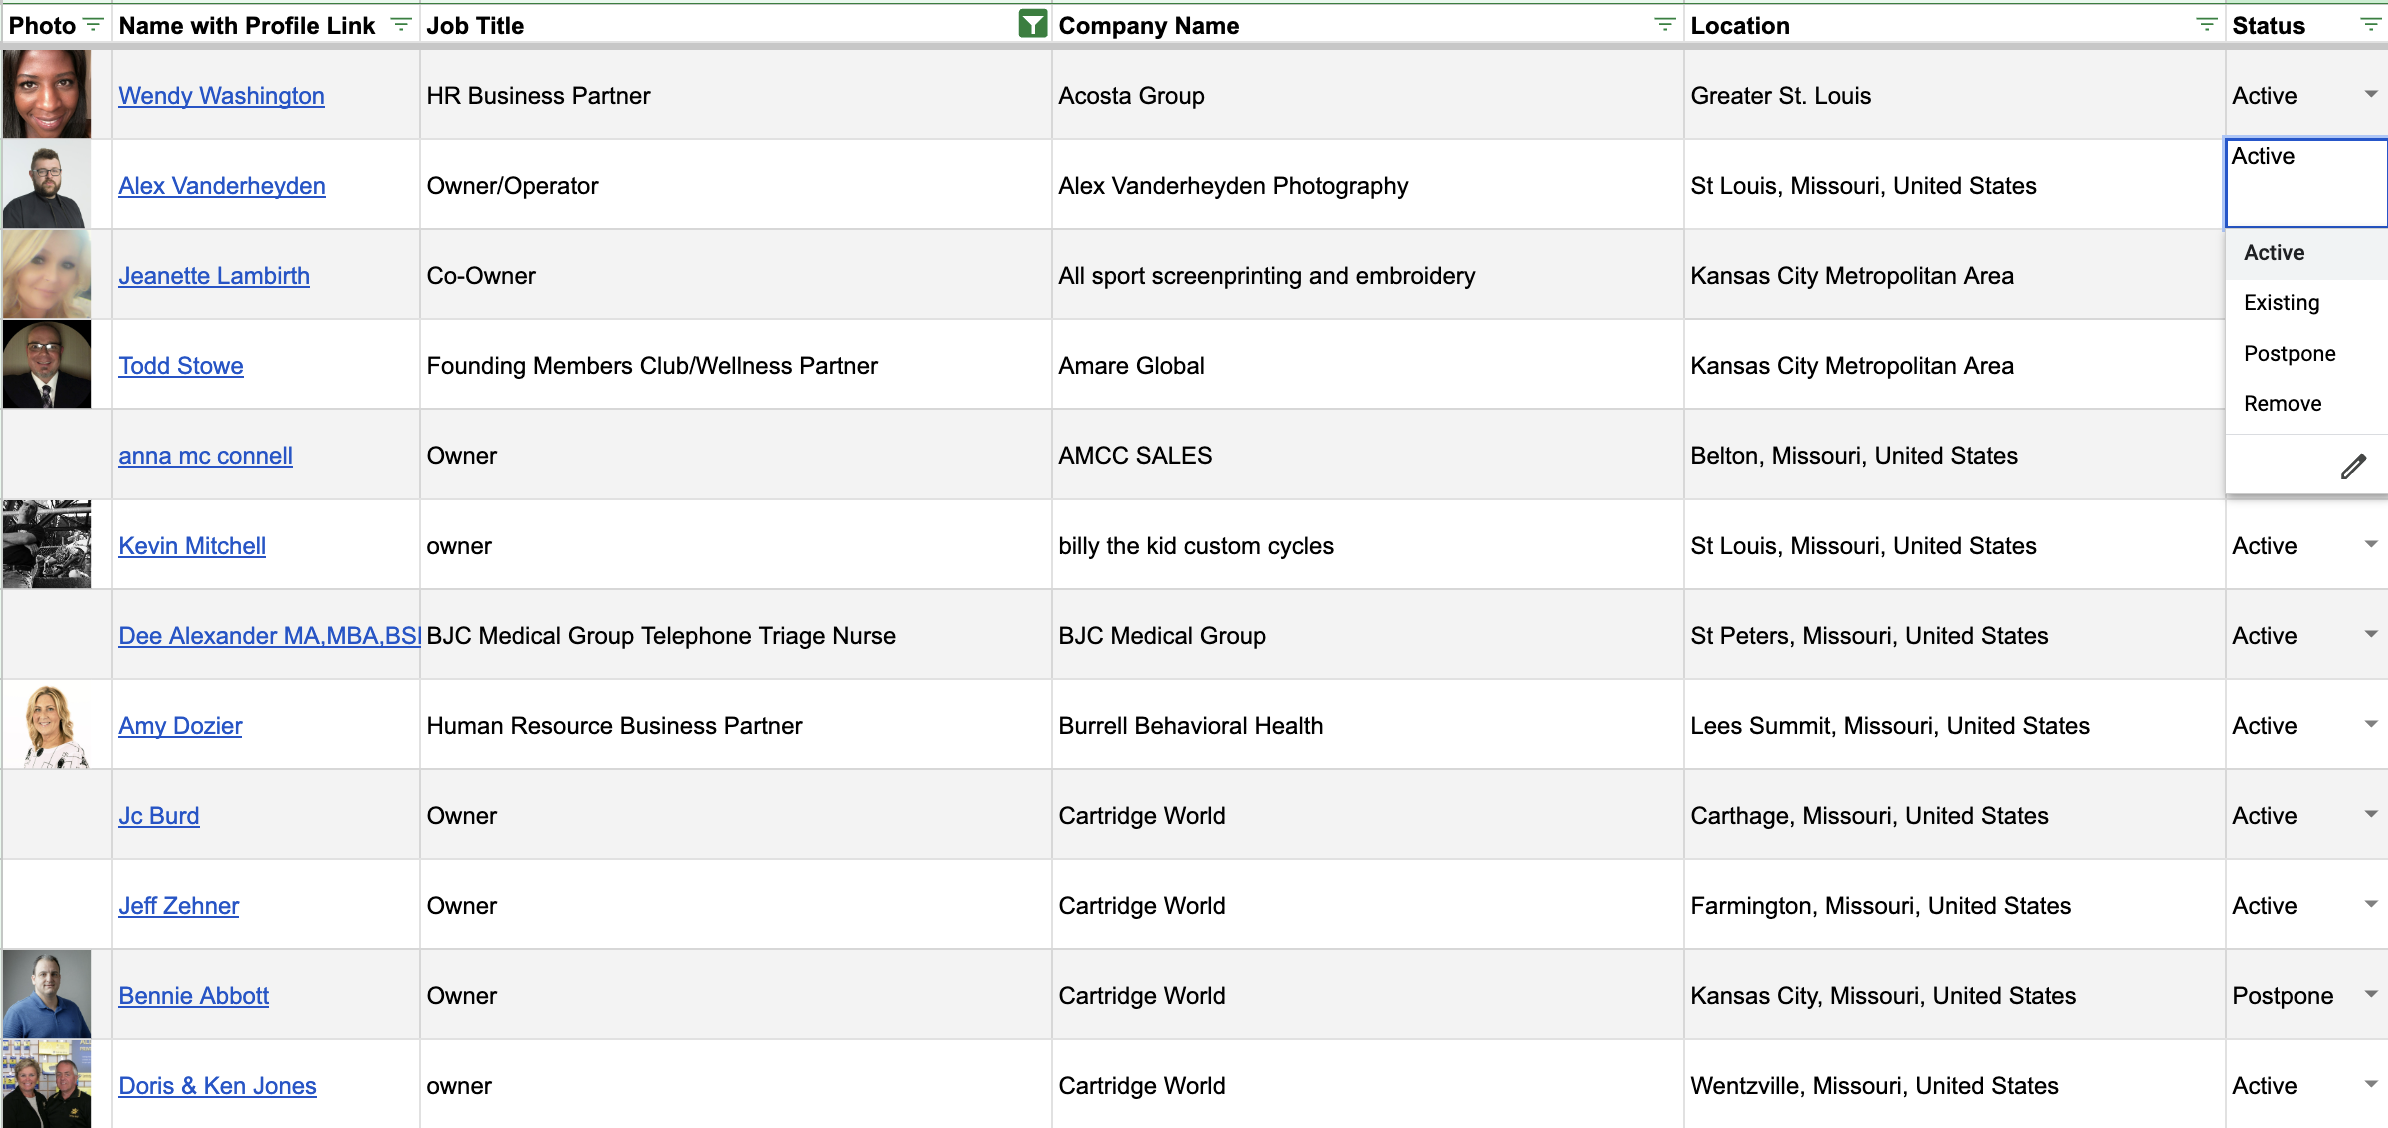Select the 'HR Business Partner' job title cell
Screen dimensions: 2388x1128
coord(735,95)
